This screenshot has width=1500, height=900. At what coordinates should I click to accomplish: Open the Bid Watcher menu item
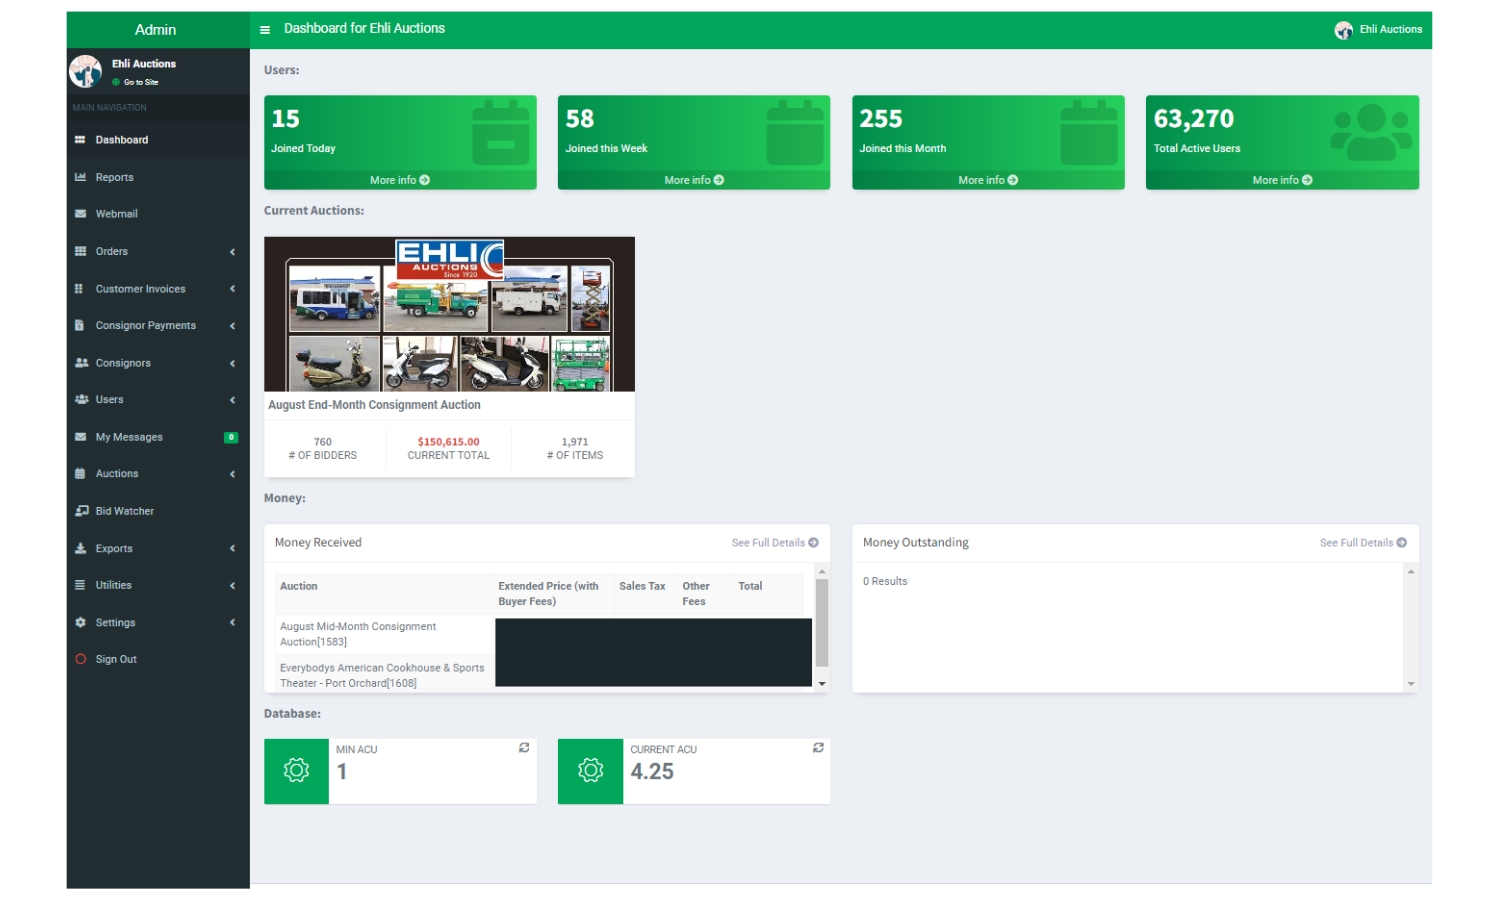point(158,511)
